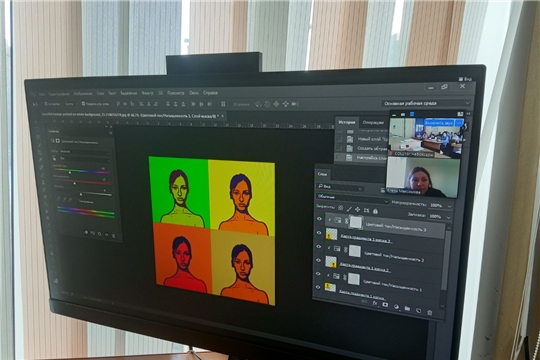Open the new adjustment layer circle icon

click(x=396, y=307)
